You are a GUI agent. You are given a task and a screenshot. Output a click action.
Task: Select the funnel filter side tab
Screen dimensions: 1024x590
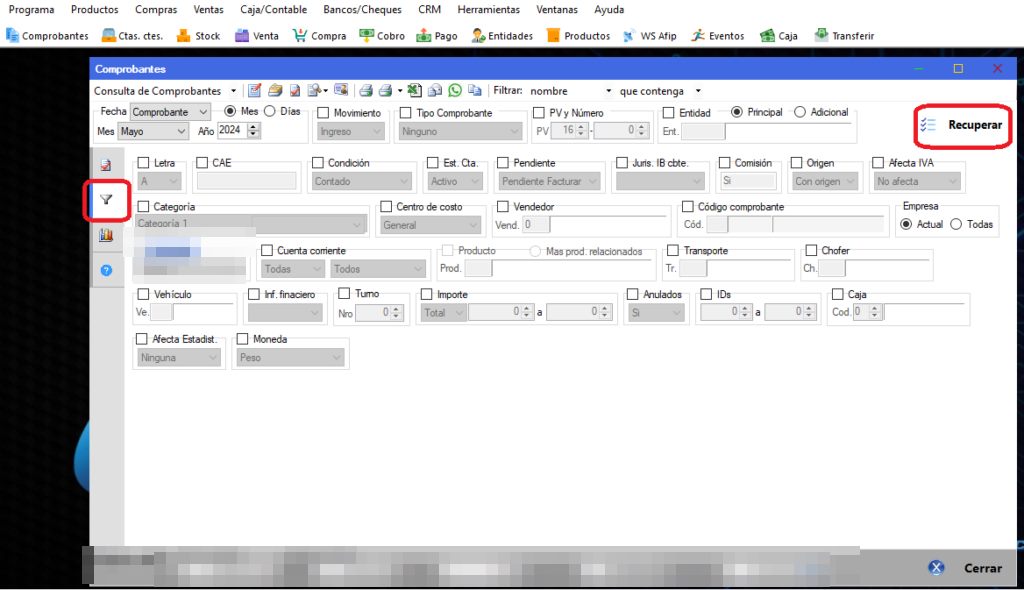(x=106, y=200)
